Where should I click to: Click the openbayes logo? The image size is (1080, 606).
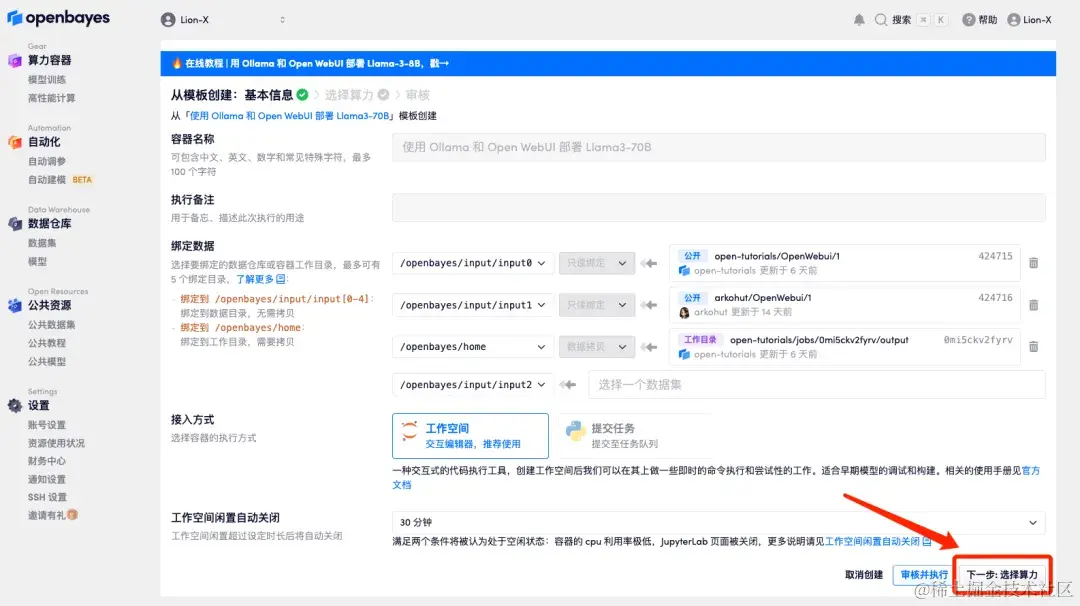pos(58,17)
